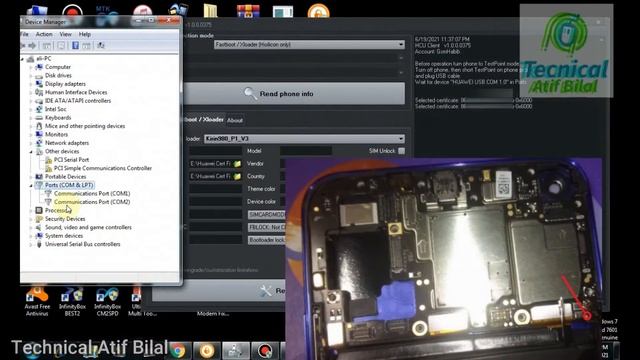Open the Help menu in Device Manager
The height and width of the screenshot is (360, 640).
click(84, 34)
